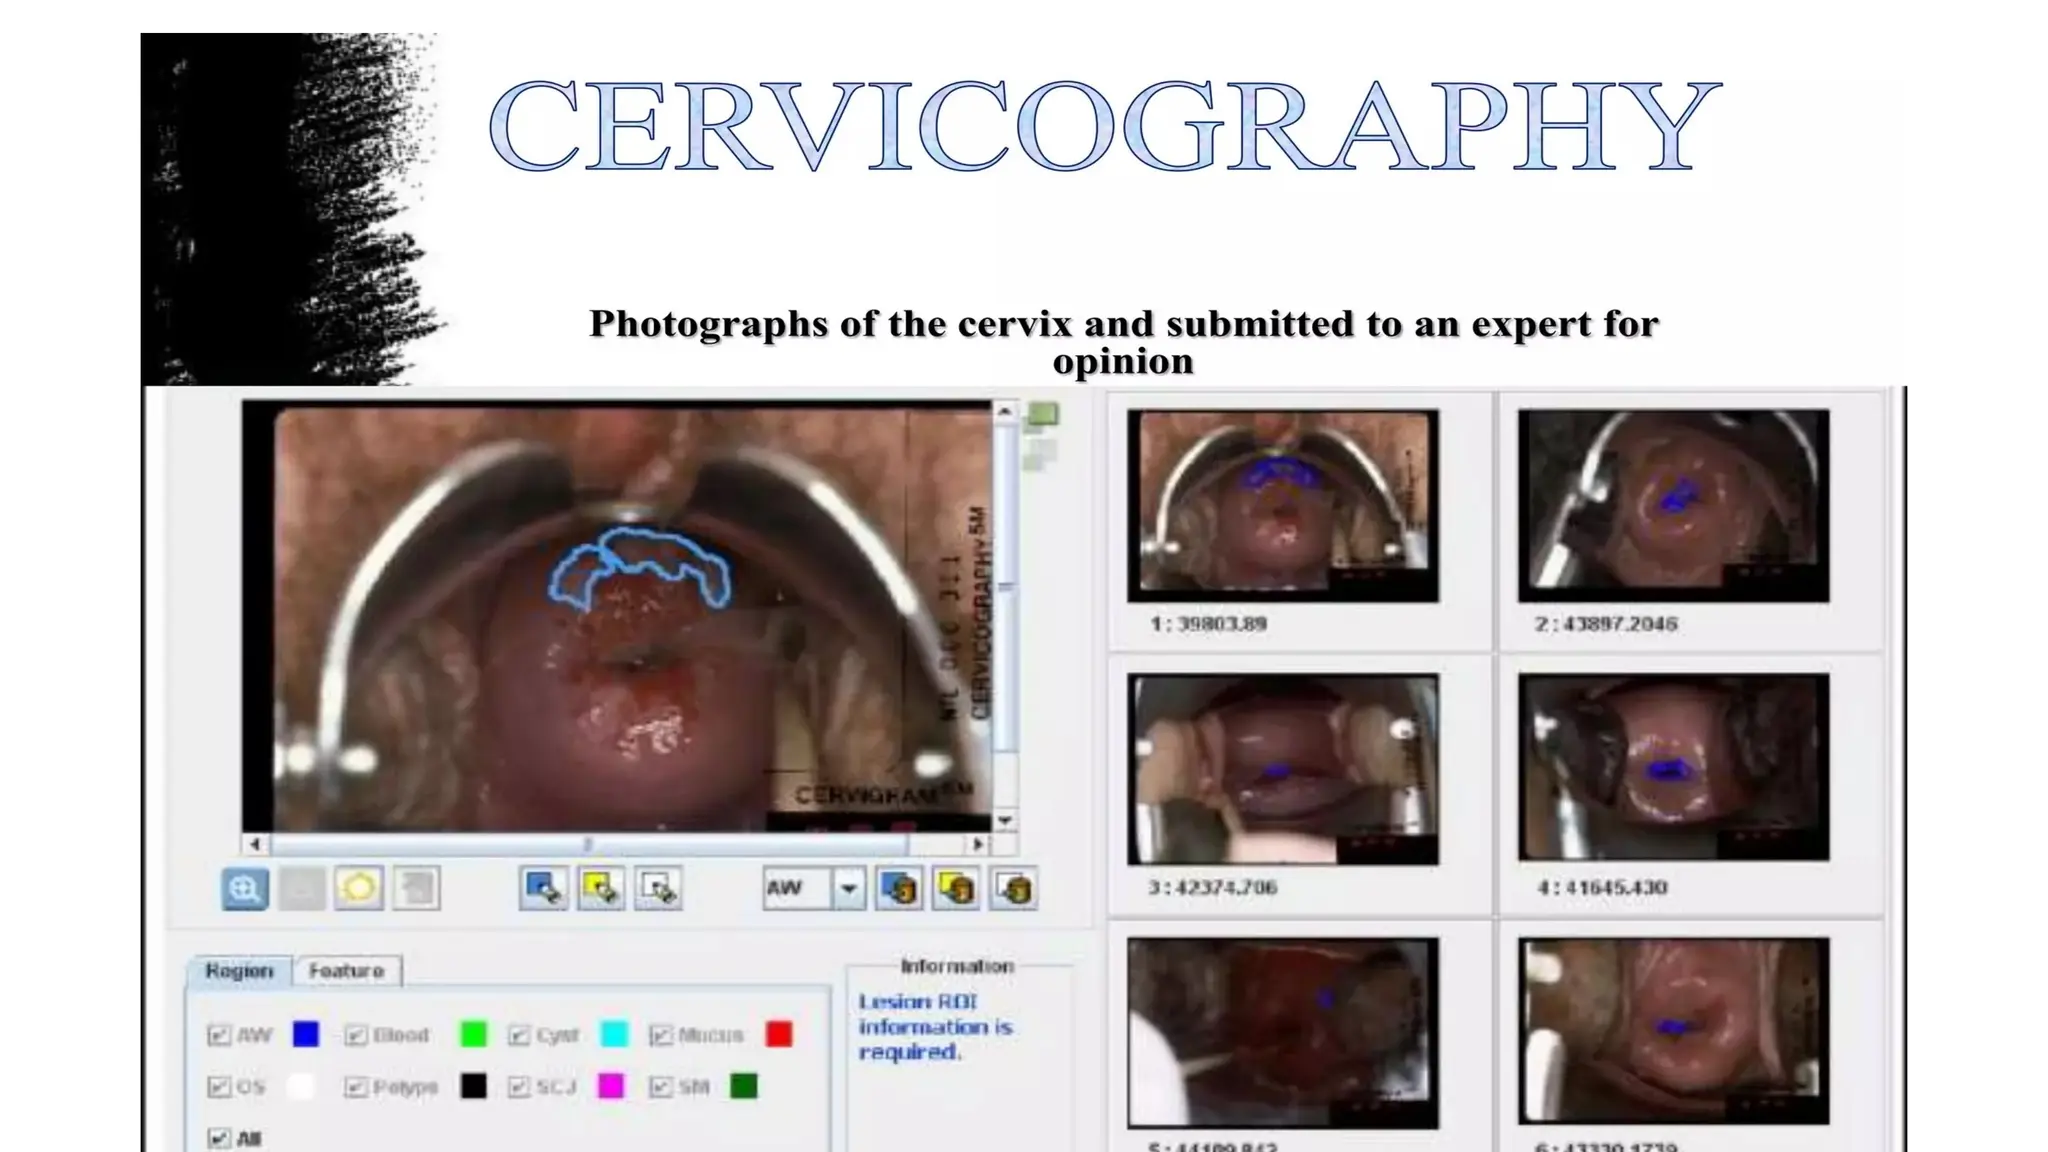The width and height of the screenshot is (2048, 1152).
Task: Pick the dark green SM color swatch
Action: tap(744, 1086)
